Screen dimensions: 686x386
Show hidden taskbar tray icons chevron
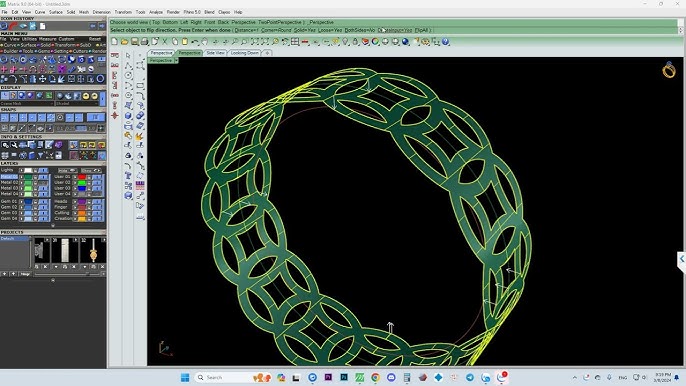[x=574, y=377]
